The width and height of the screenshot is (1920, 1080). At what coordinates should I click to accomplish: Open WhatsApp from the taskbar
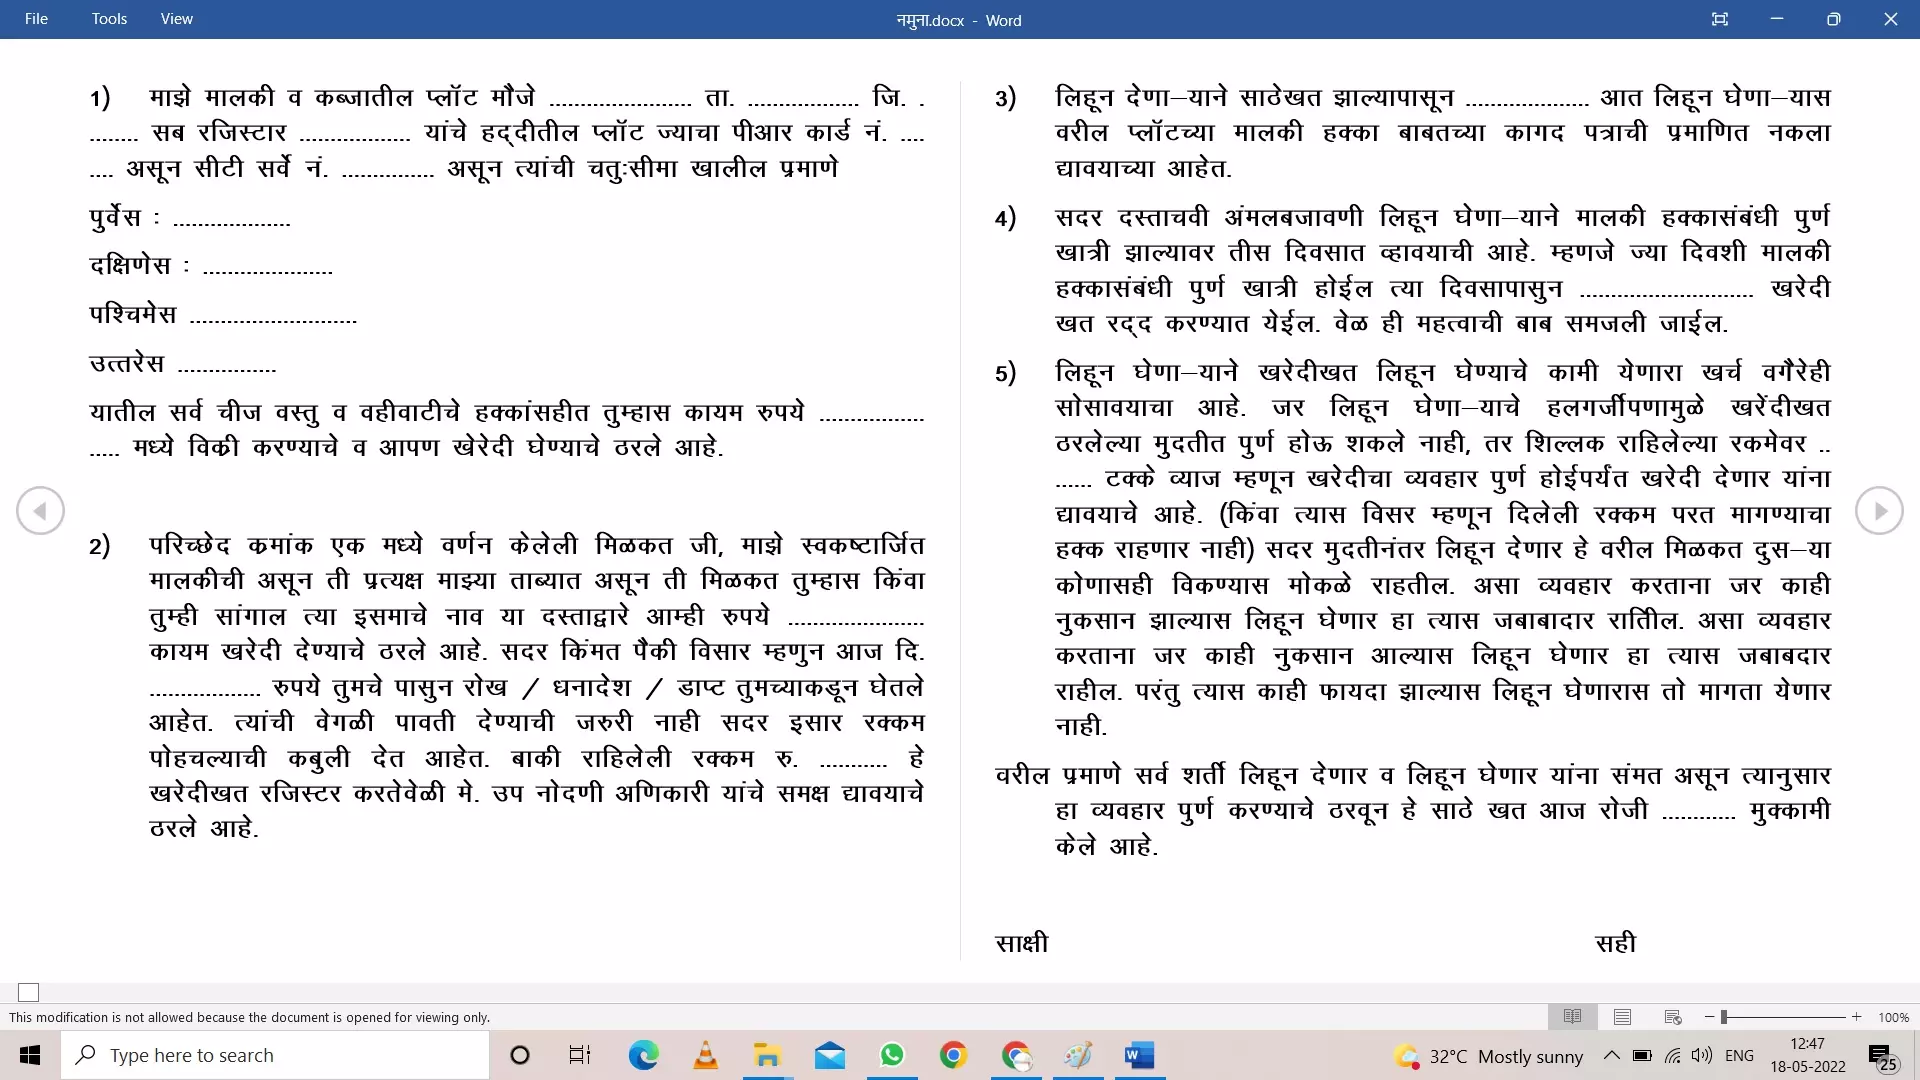[891, 1055]
